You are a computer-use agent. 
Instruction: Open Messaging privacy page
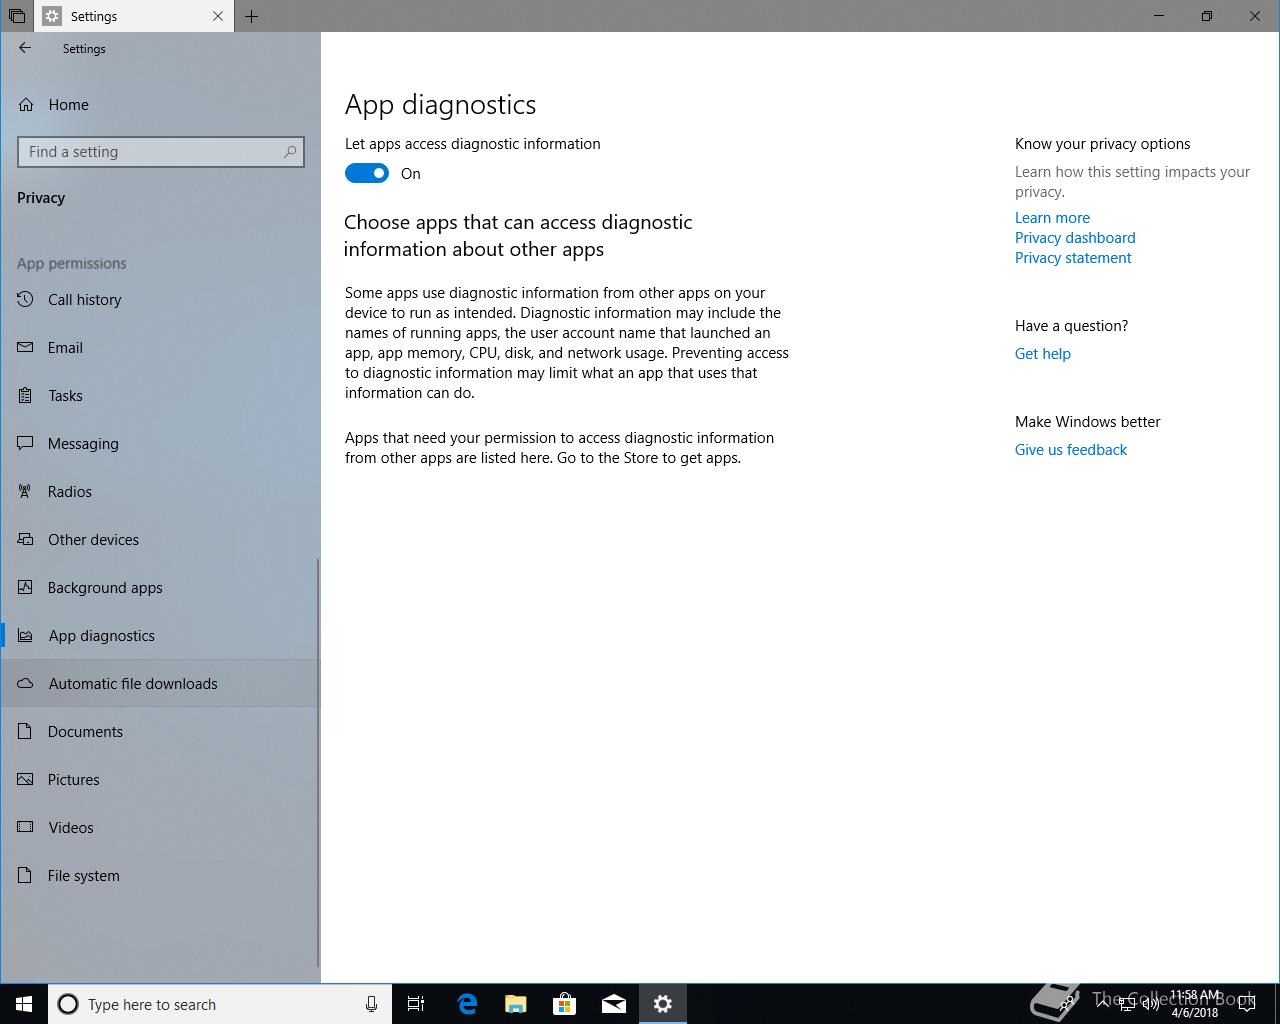[x=160, y=443]
